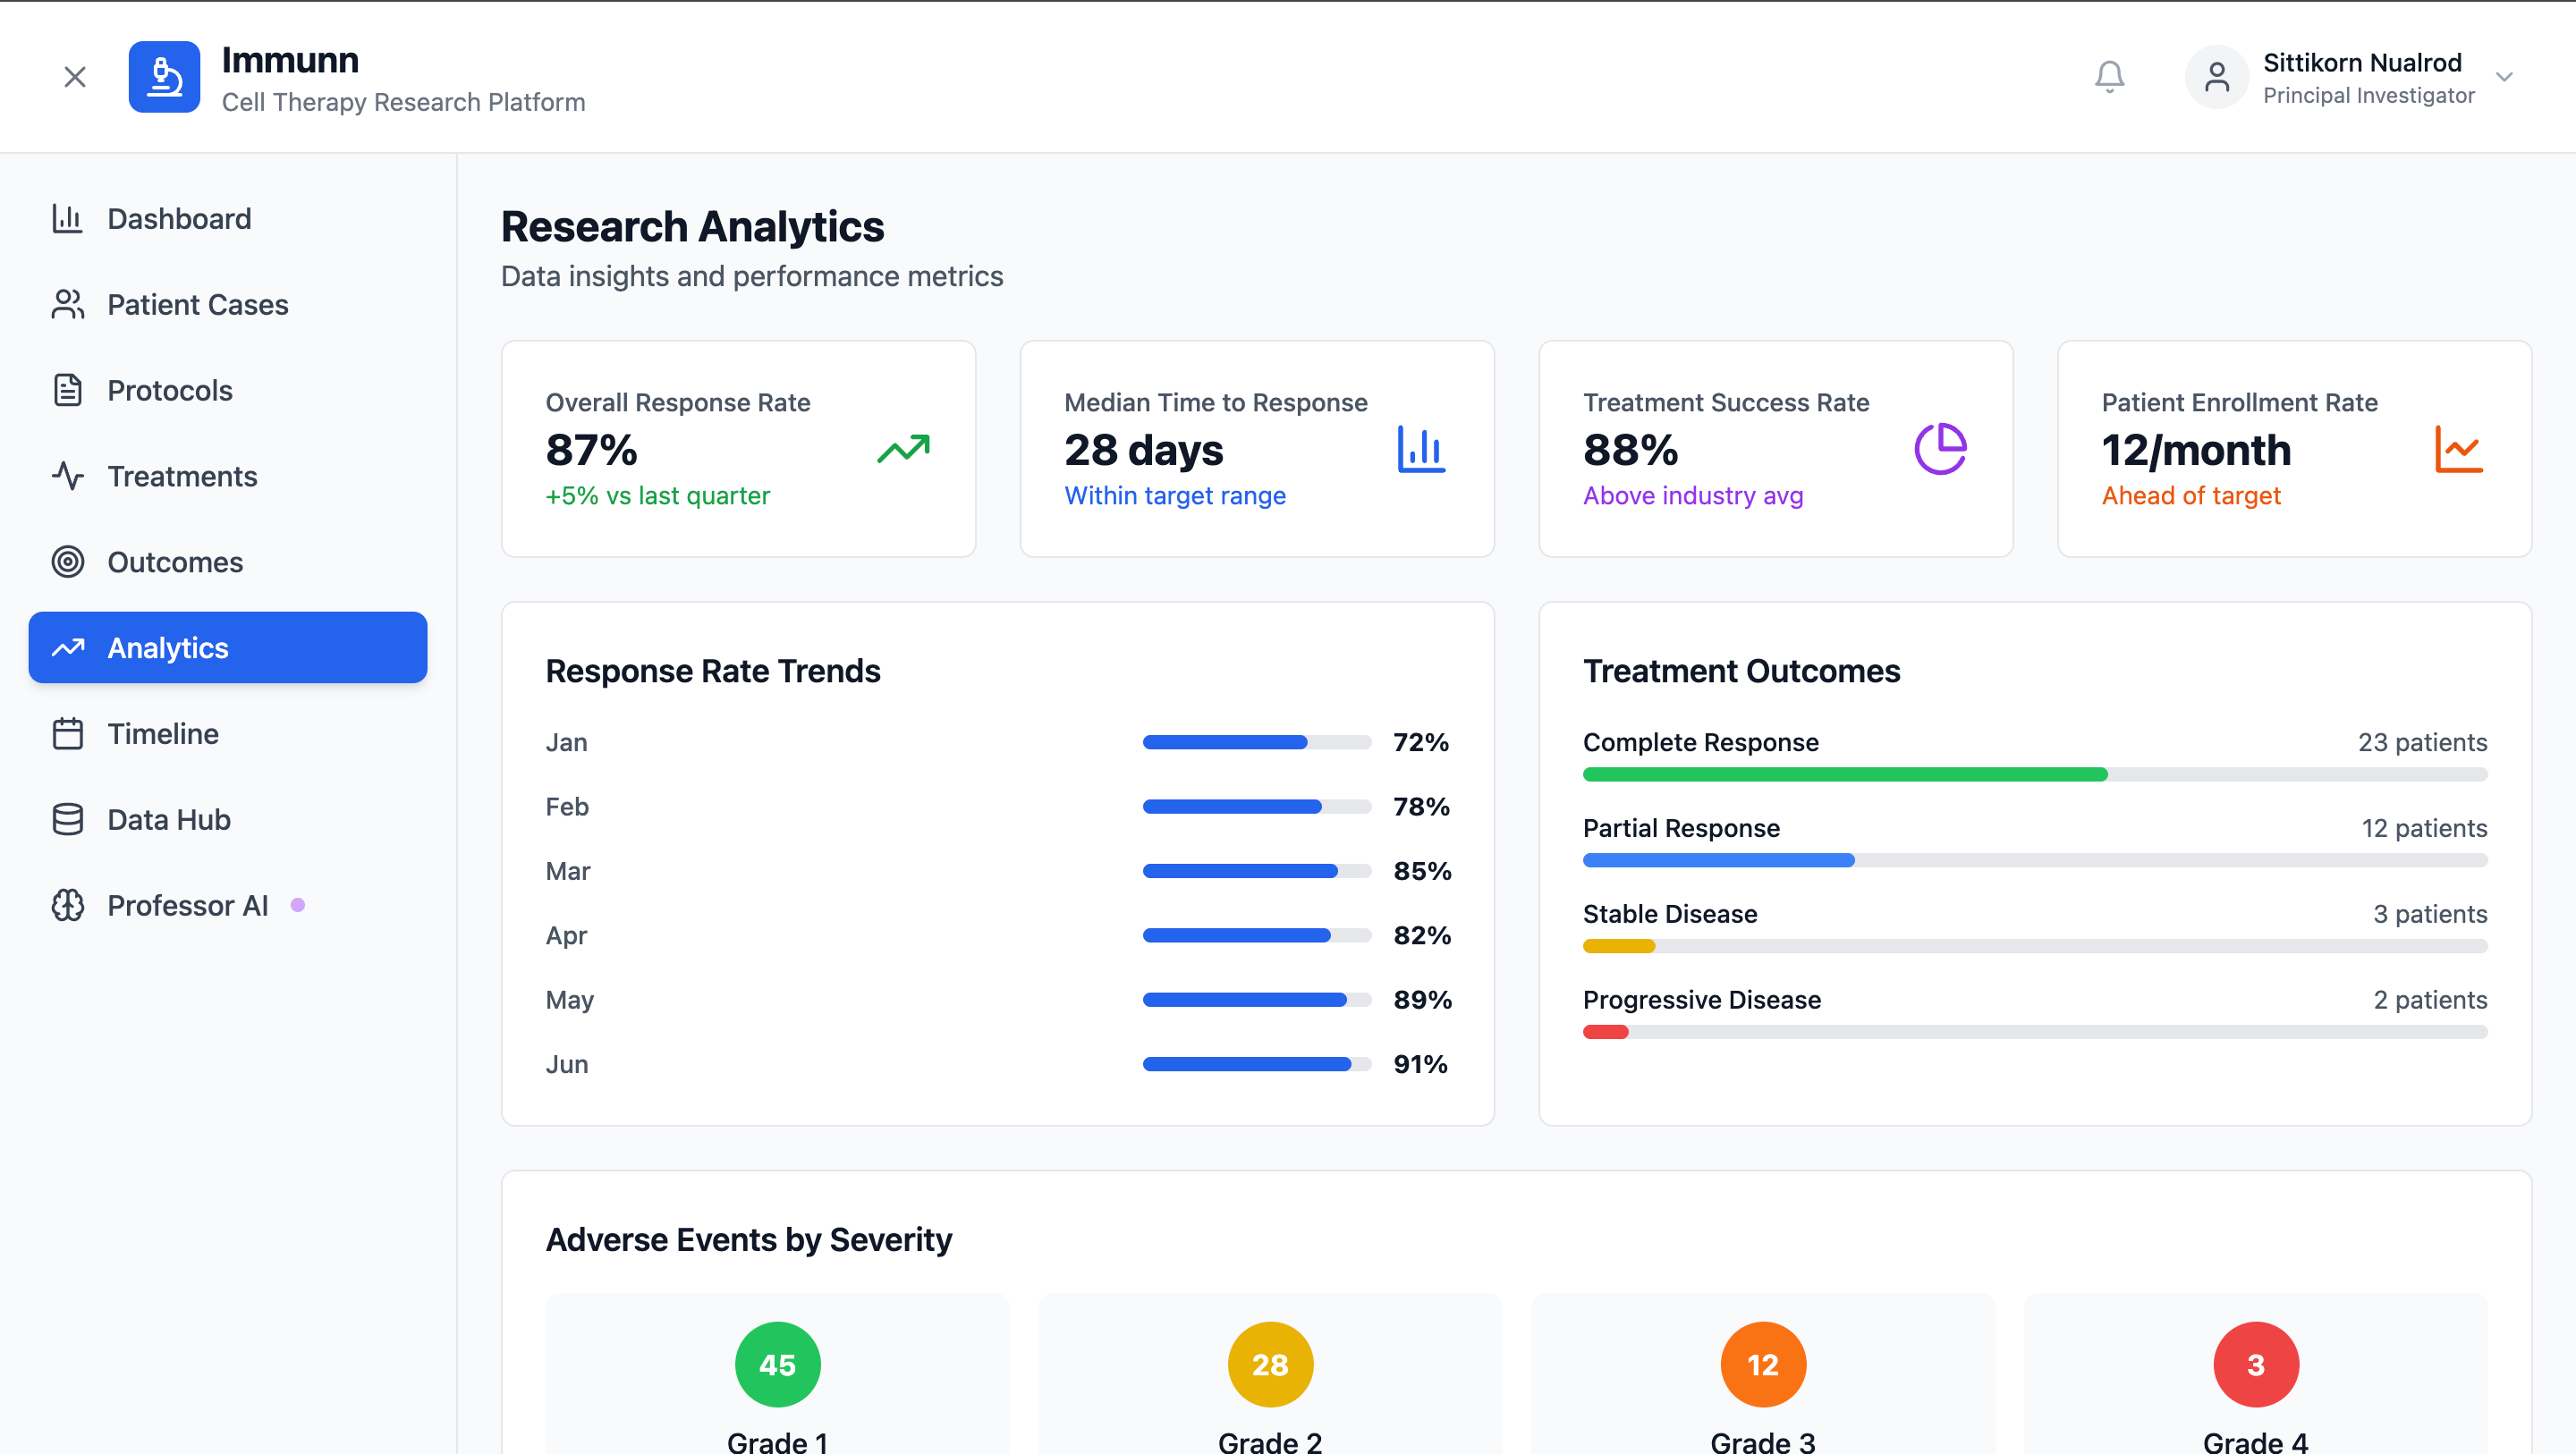Click the Immunn microscope logo

(164, 76)
